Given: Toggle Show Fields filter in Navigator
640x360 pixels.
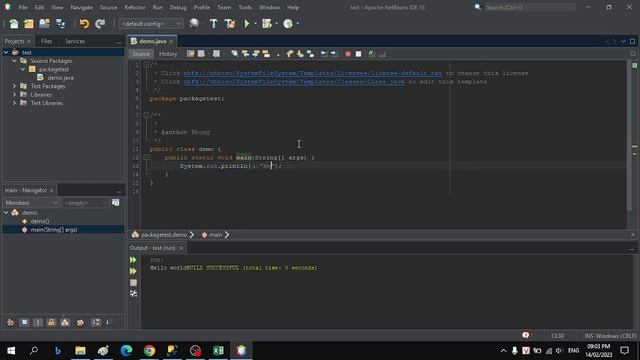Looking at the screenshot, I should 24,322.
